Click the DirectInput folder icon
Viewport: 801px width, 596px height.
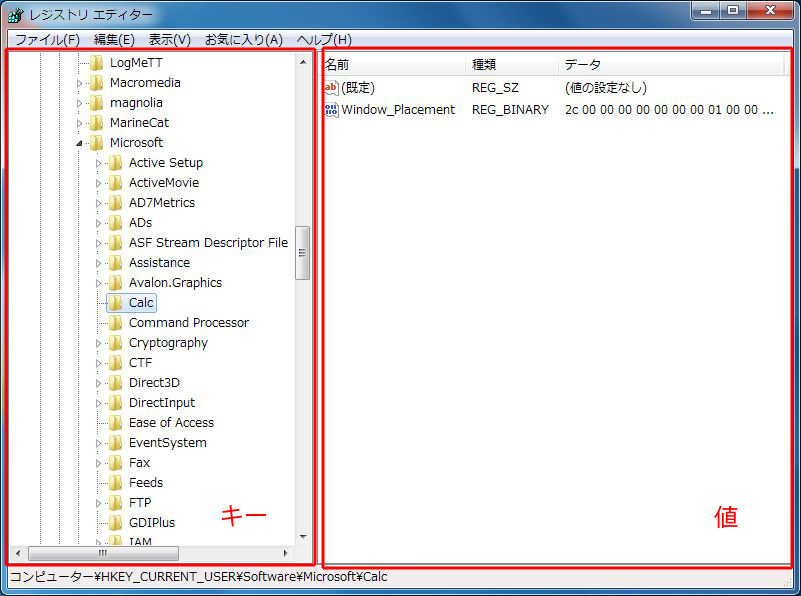[x=115, y=403]
